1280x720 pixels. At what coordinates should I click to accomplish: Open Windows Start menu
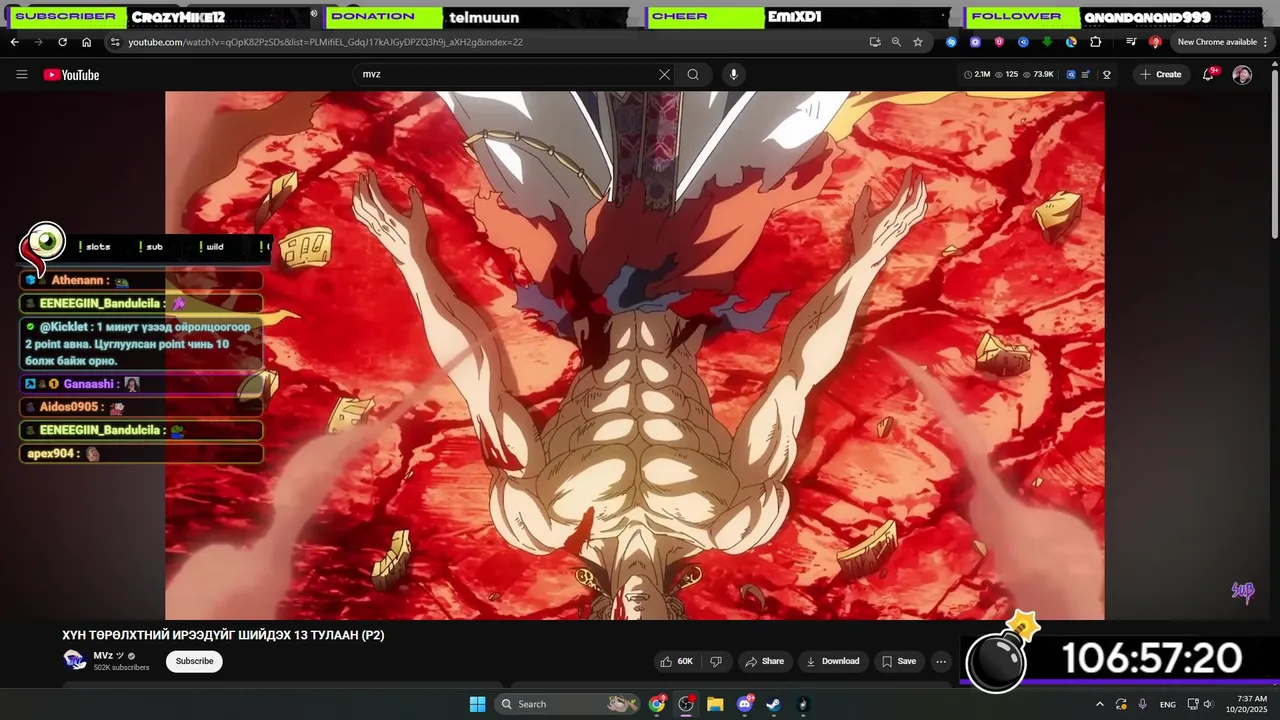pos(477,704)
